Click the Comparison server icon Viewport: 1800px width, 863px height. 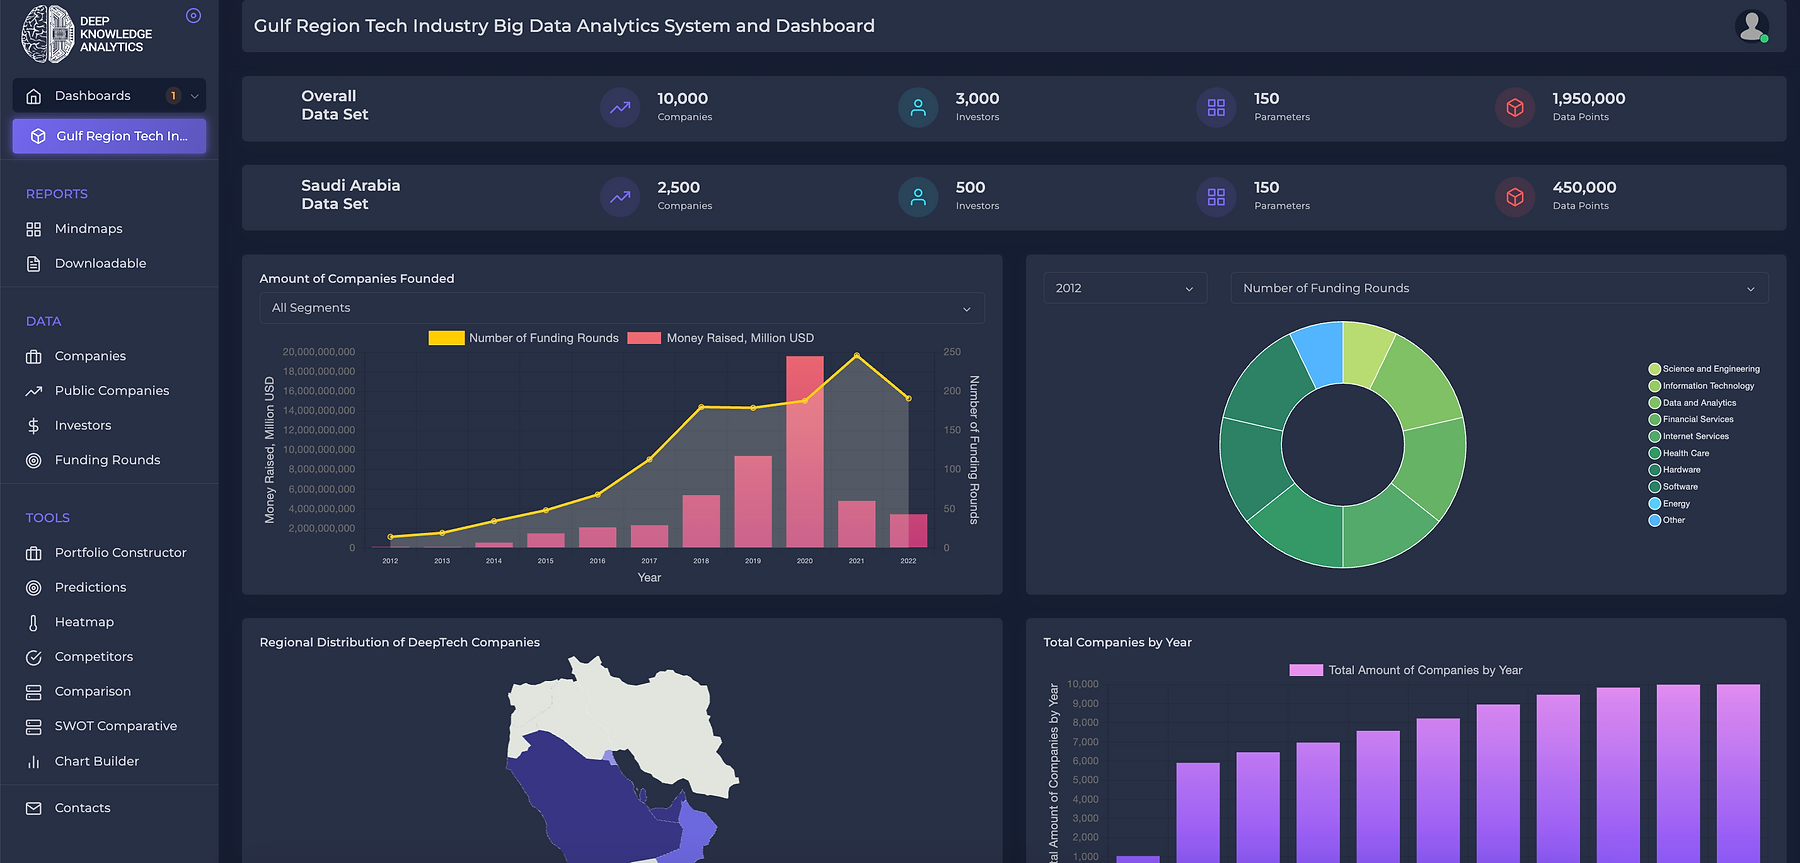coord(33,692)
